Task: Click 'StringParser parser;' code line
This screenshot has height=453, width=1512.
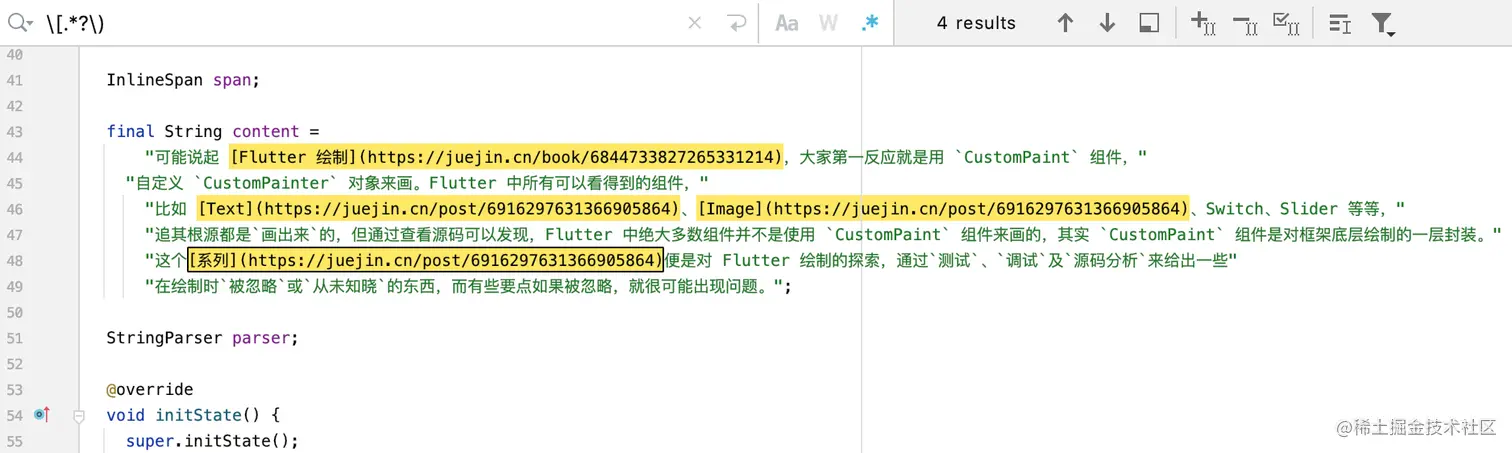Action: pyautogui.click(x=203, y=337)
